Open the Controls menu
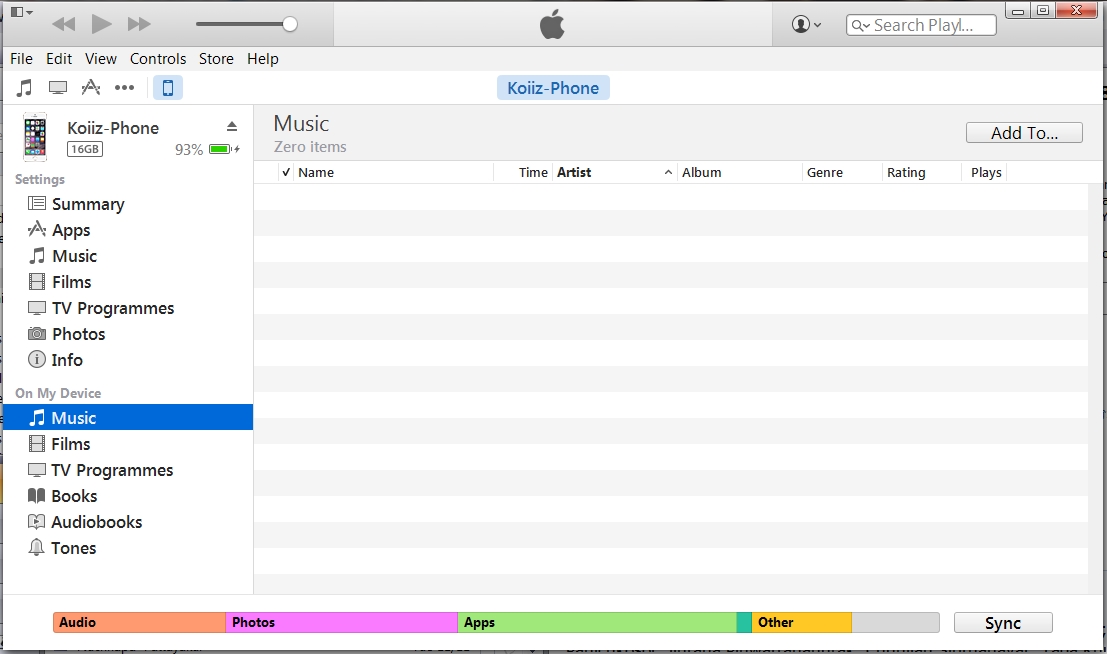Viewport: 1107px width, 654px height. 157,59
